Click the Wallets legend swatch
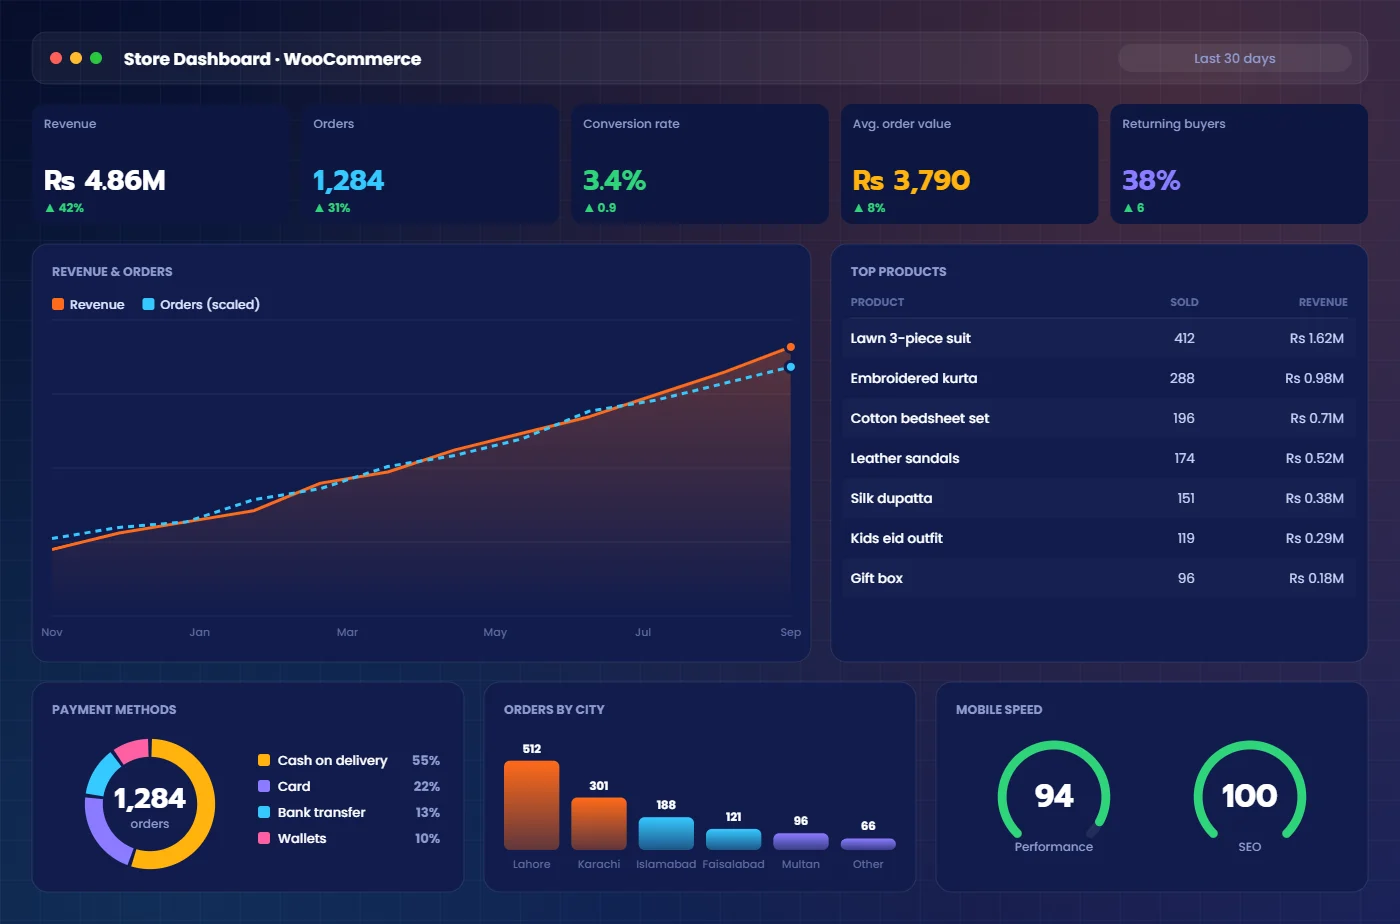The width and height of the screenshot is (1400, 924). (264, 838)
